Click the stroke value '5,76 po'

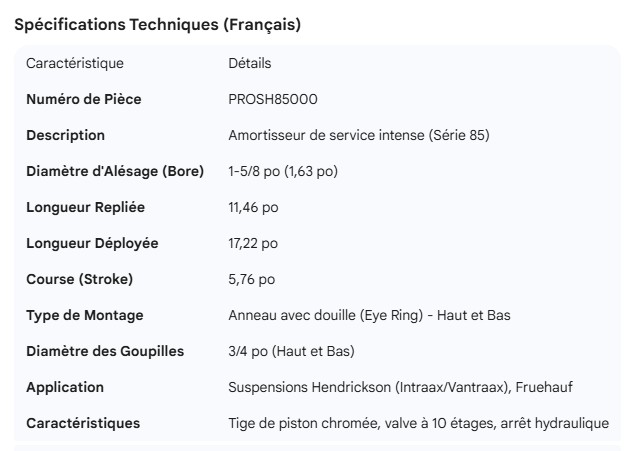(x=252, y=279)
